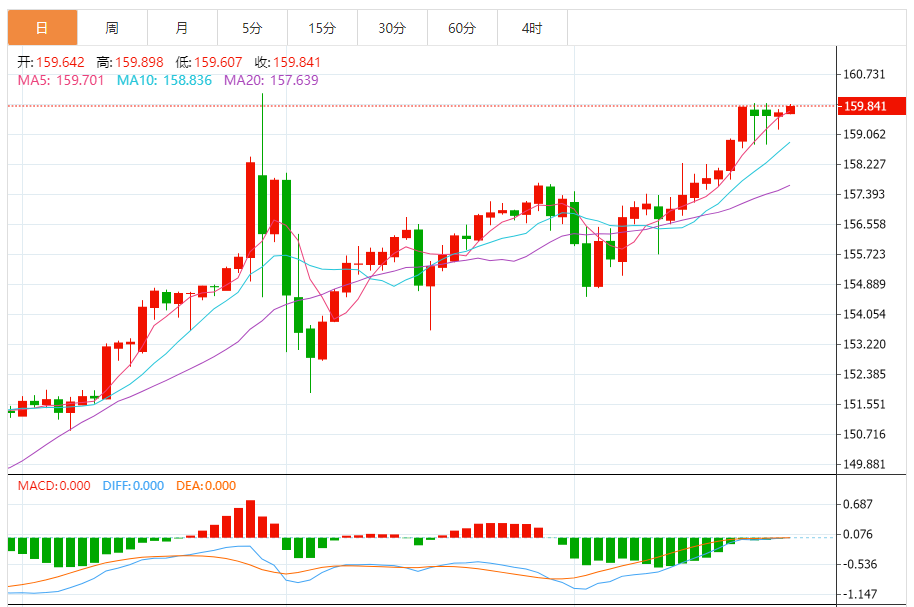Click the DEA:0.000 label

click(206, 486)
